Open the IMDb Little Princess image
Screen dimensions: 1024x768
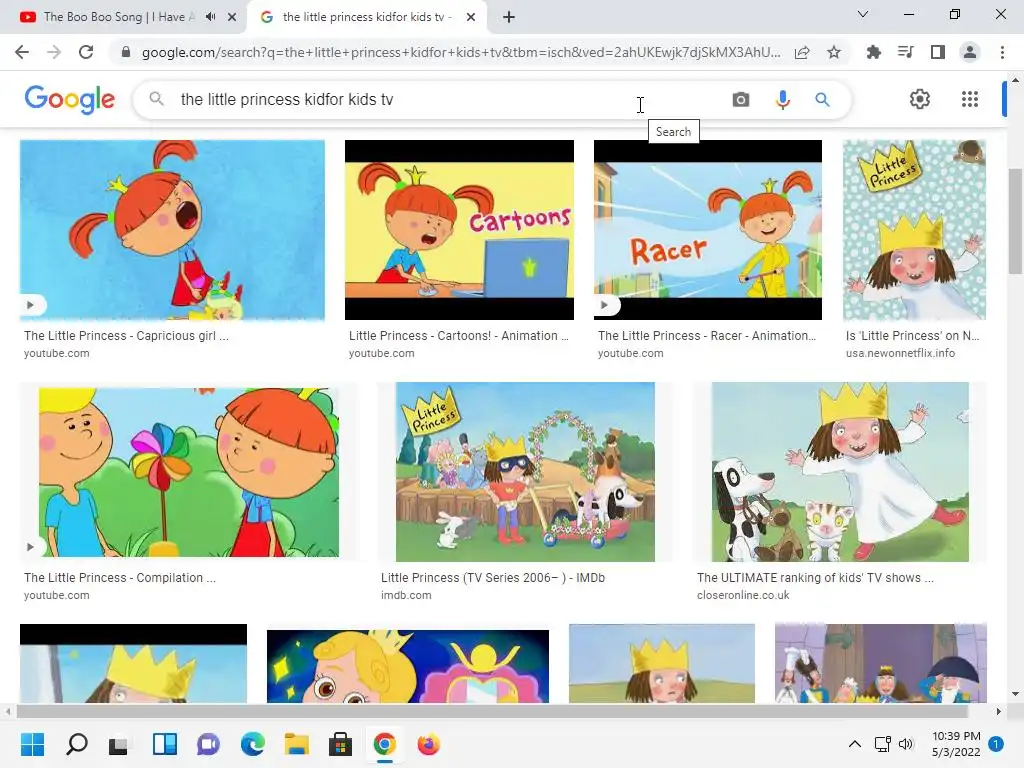click(x=525, y=472)
